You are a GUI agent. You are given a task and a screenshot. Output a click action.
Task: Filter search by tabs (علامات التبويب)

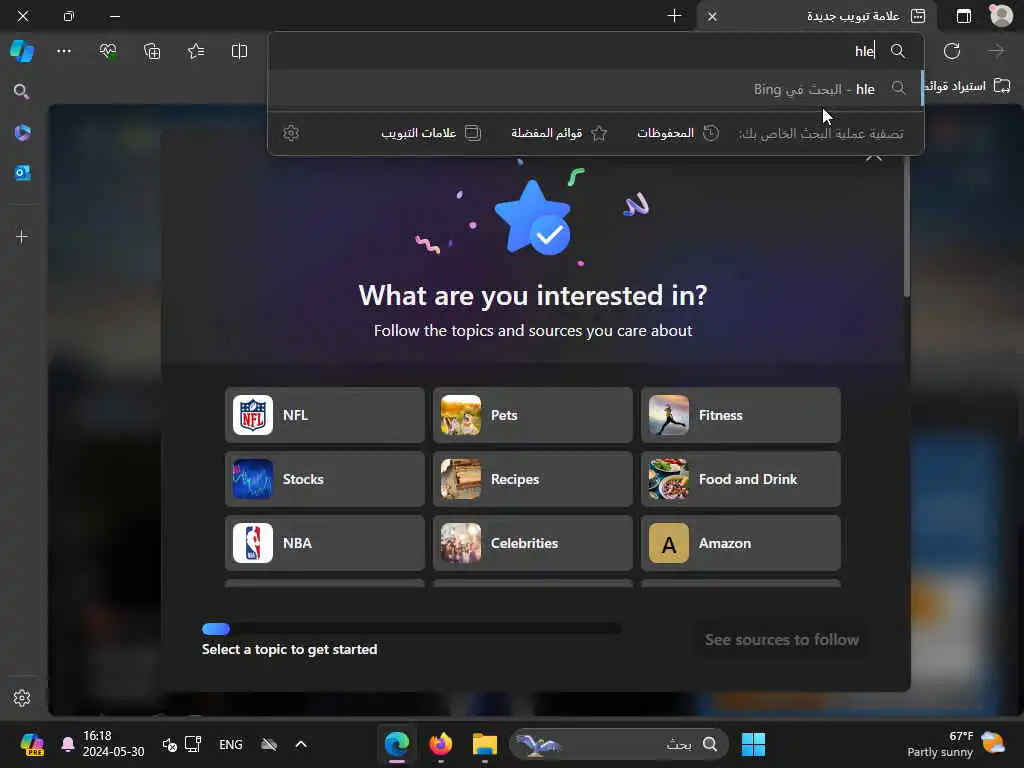[x=431, y=133]
